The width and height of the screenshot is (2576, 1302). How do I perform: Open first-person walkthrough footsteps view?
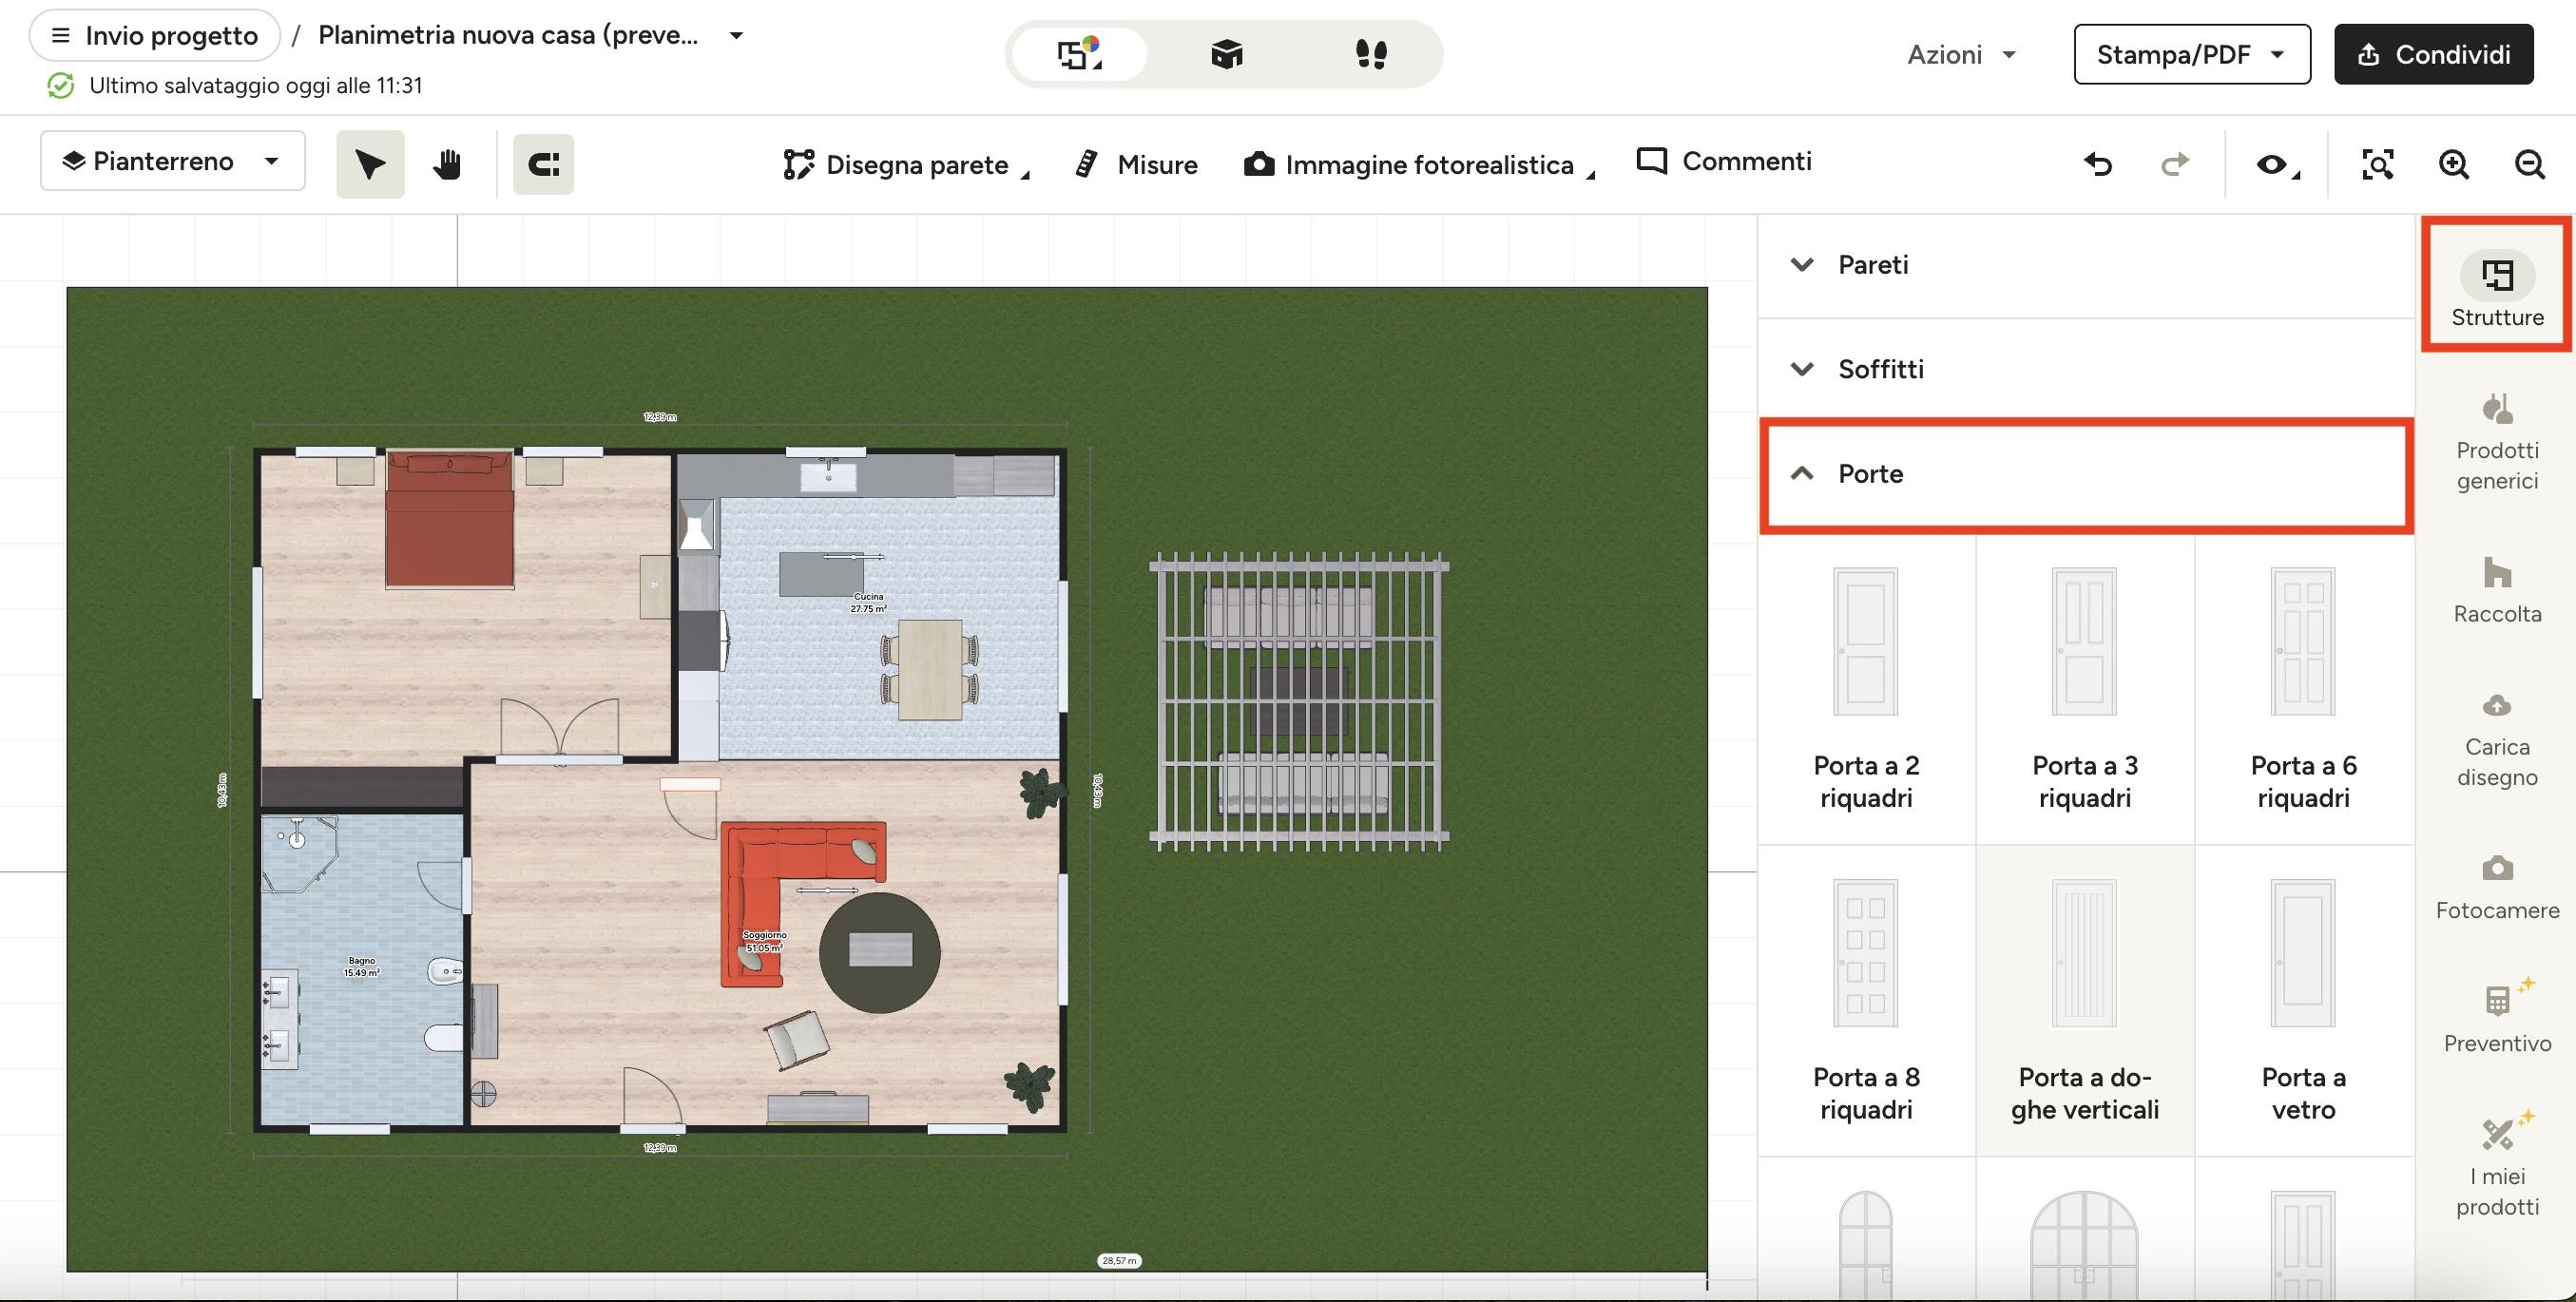pyautogui.click(x=1371, y=54)
